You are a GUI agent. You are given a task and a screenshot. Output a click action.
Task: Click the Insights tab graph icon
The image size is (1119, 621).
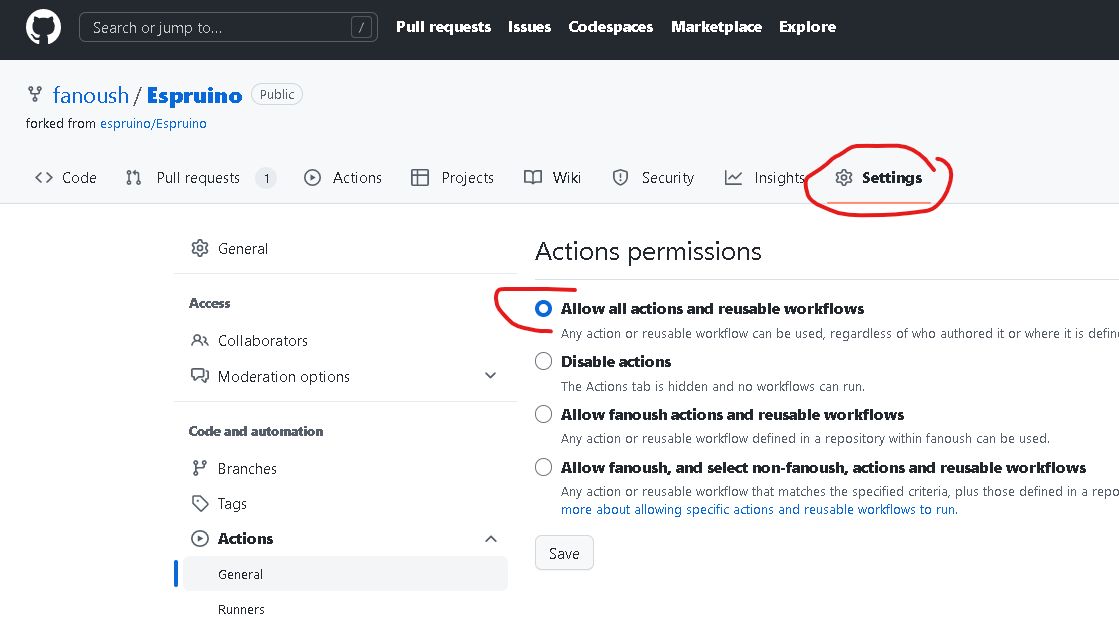coord(733,178)
